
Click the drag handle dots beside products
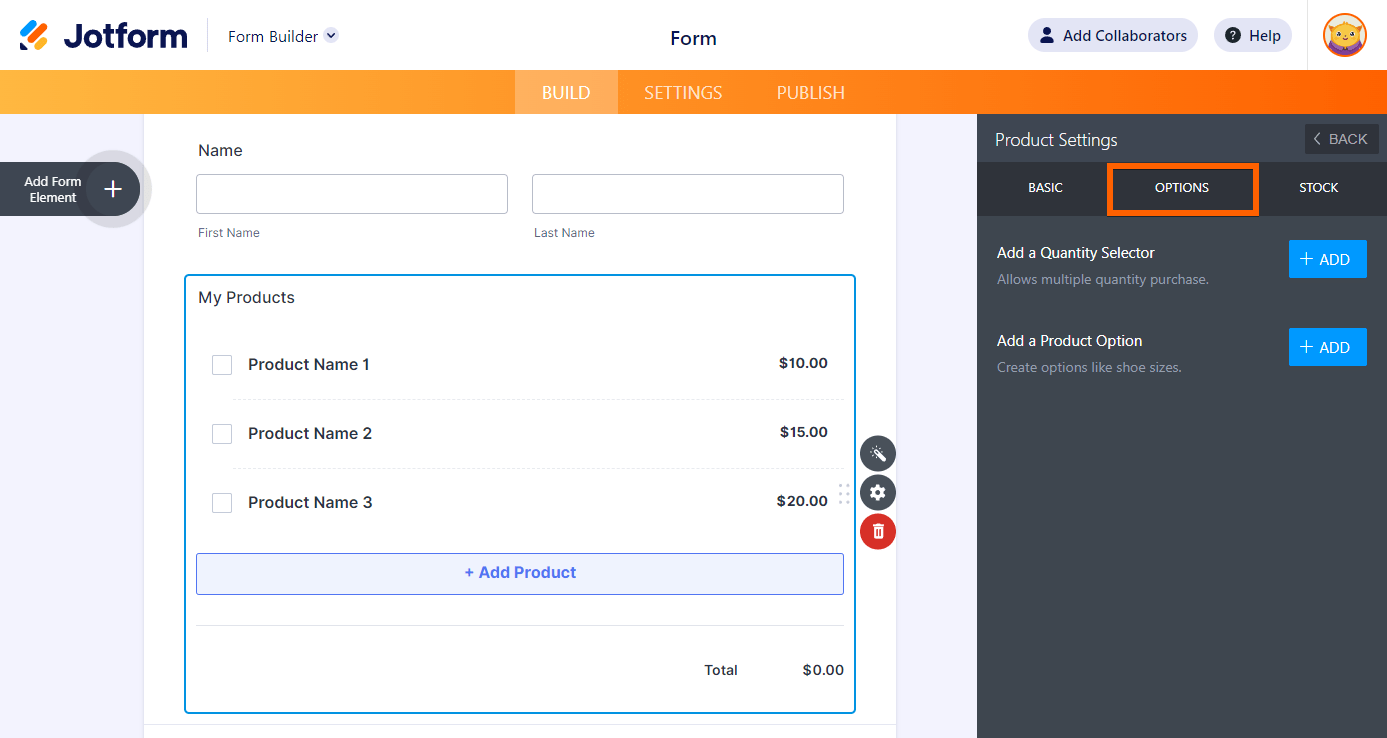[x=844, y=494]
